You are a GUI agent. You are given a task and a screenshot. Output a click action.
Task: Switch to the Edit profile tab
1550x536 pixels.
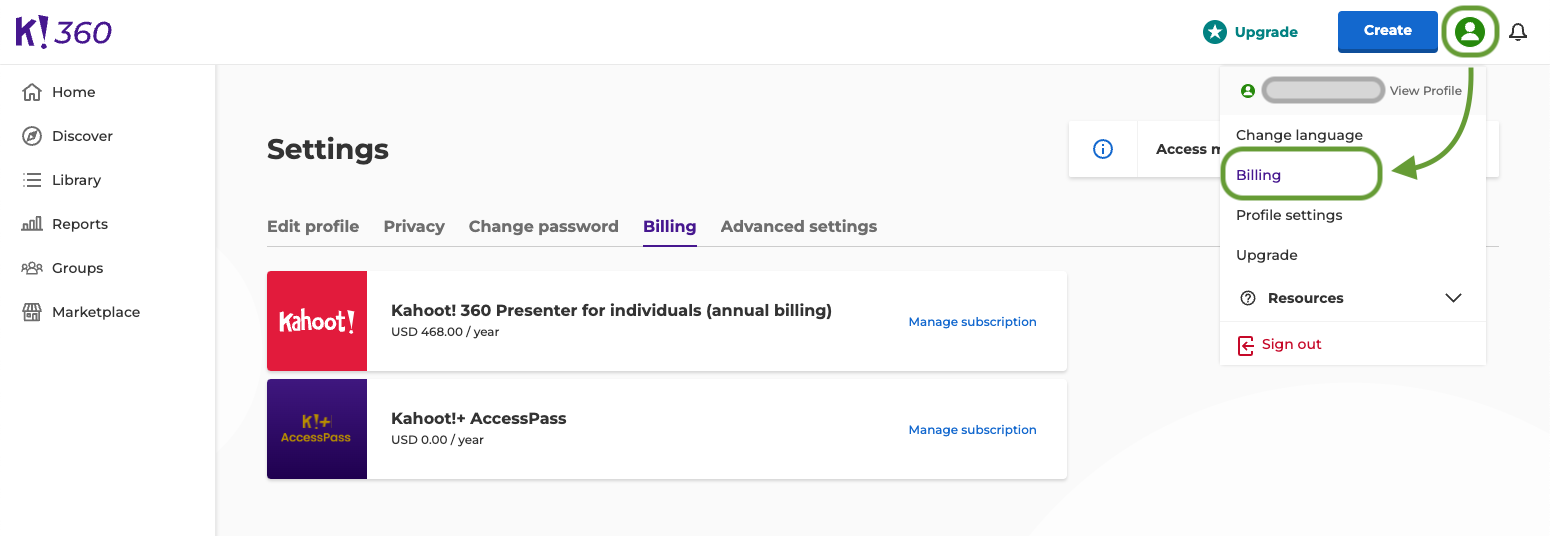(312, 226)
